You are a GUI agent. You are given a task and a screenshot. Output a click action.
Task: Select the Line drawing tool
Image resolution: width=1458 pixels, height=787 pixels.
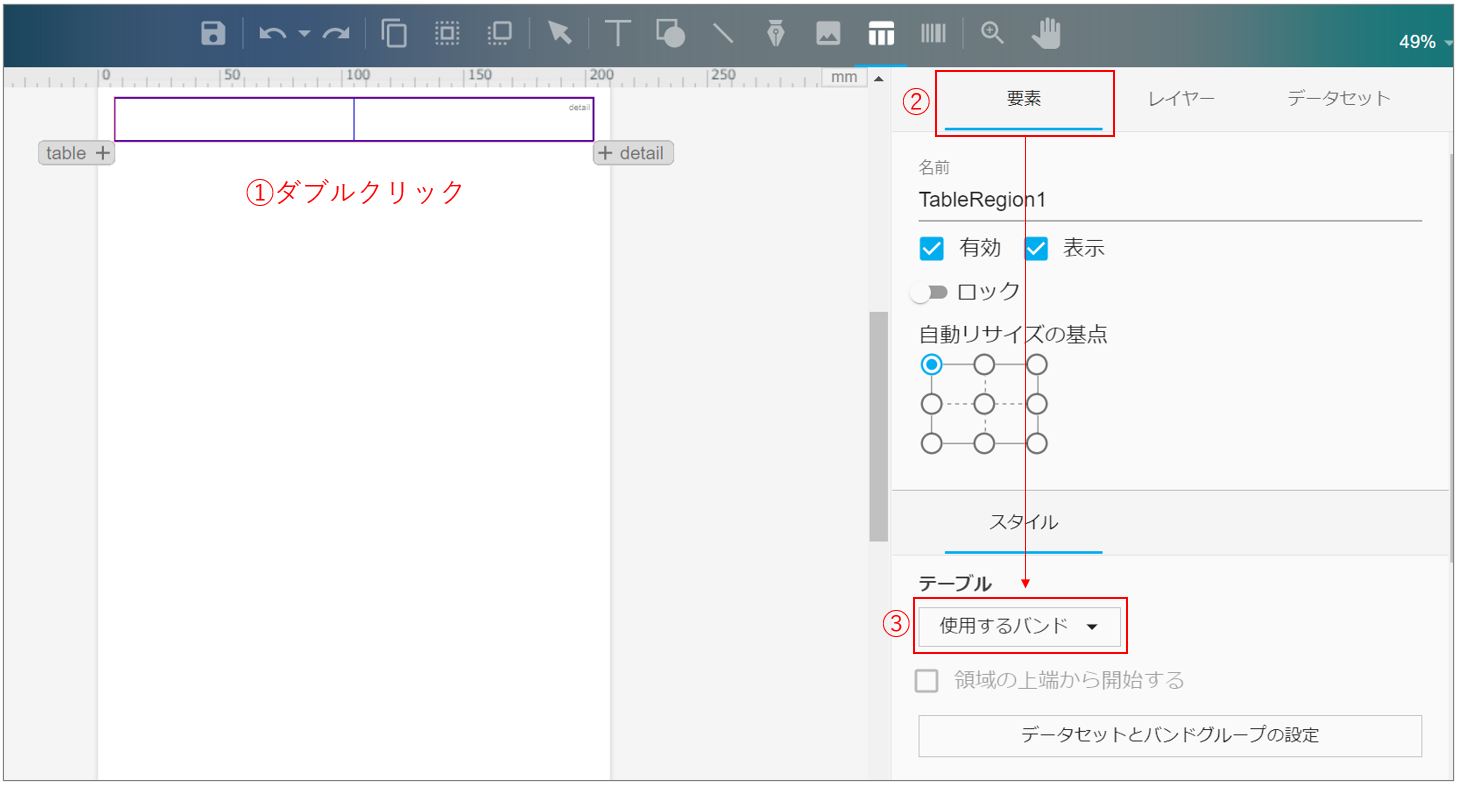point(723,33)
